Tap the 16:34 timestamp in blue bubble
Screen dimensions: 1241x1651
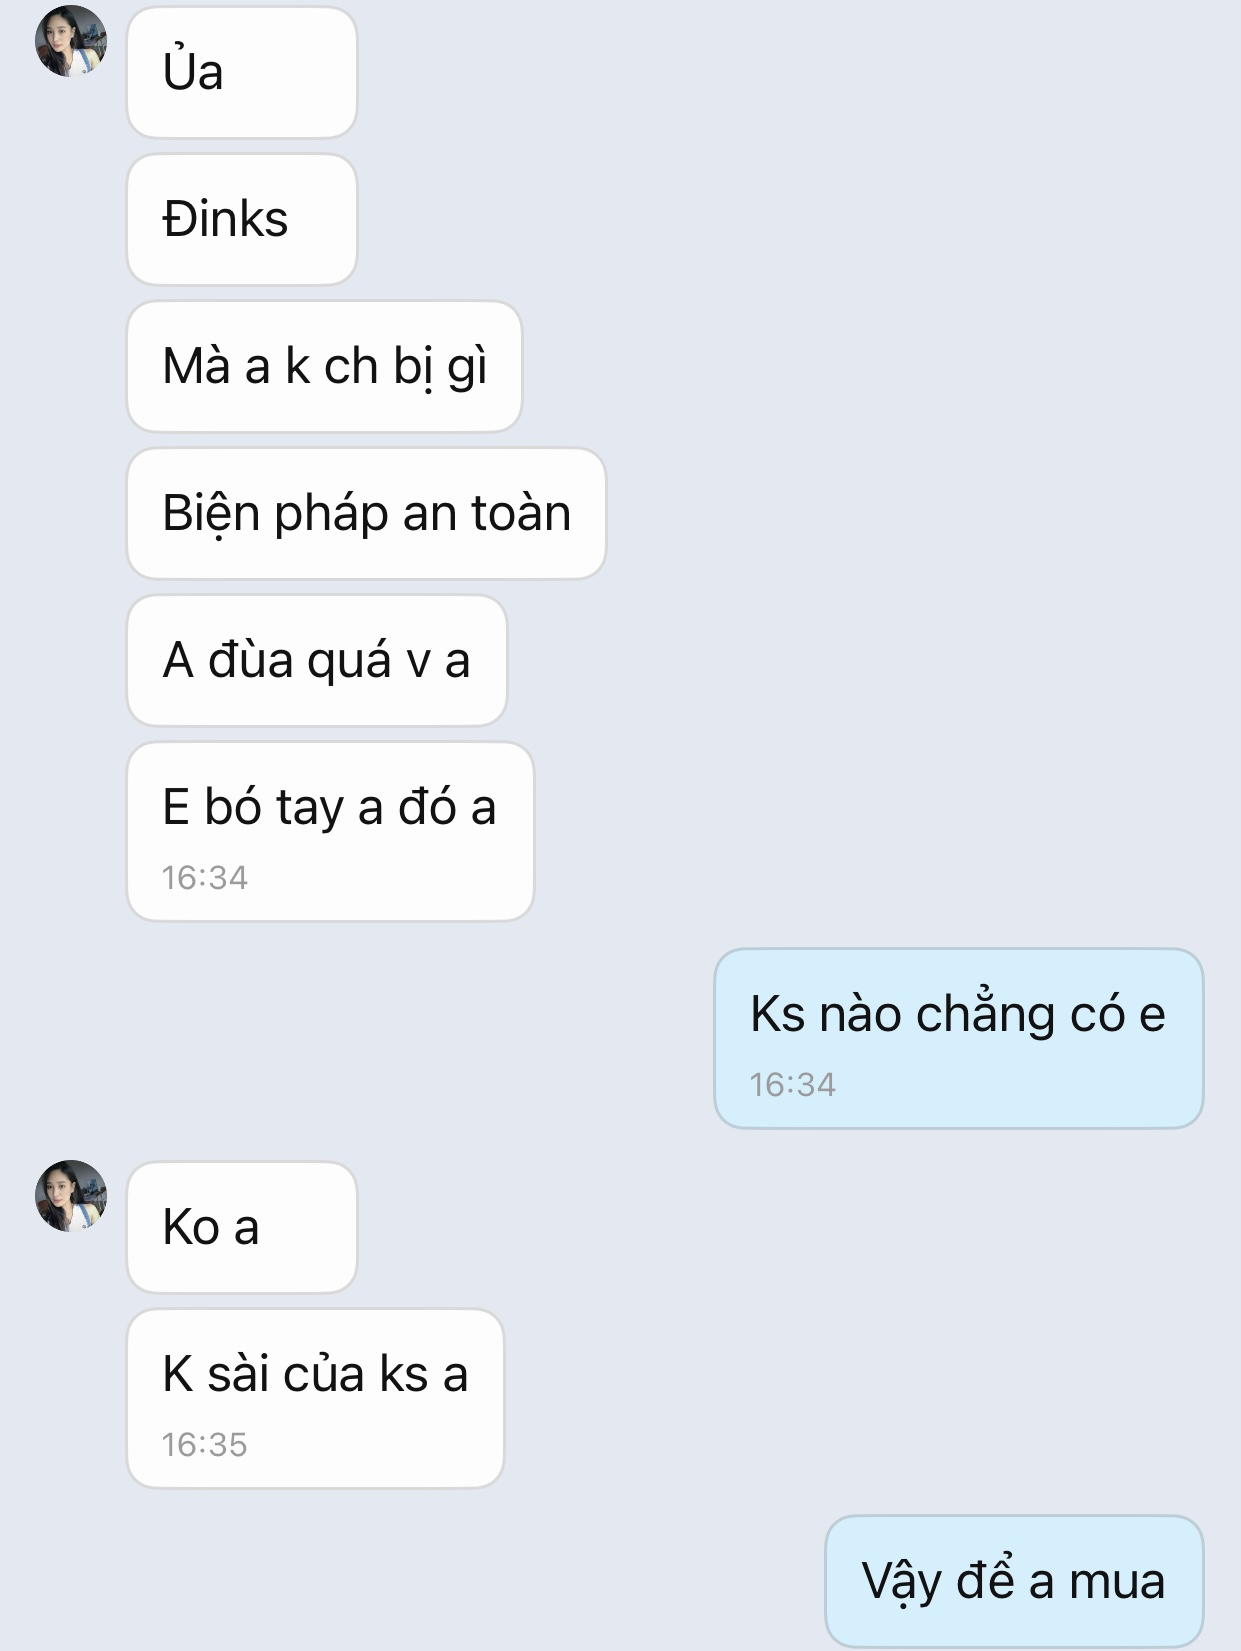point(792,1084)
